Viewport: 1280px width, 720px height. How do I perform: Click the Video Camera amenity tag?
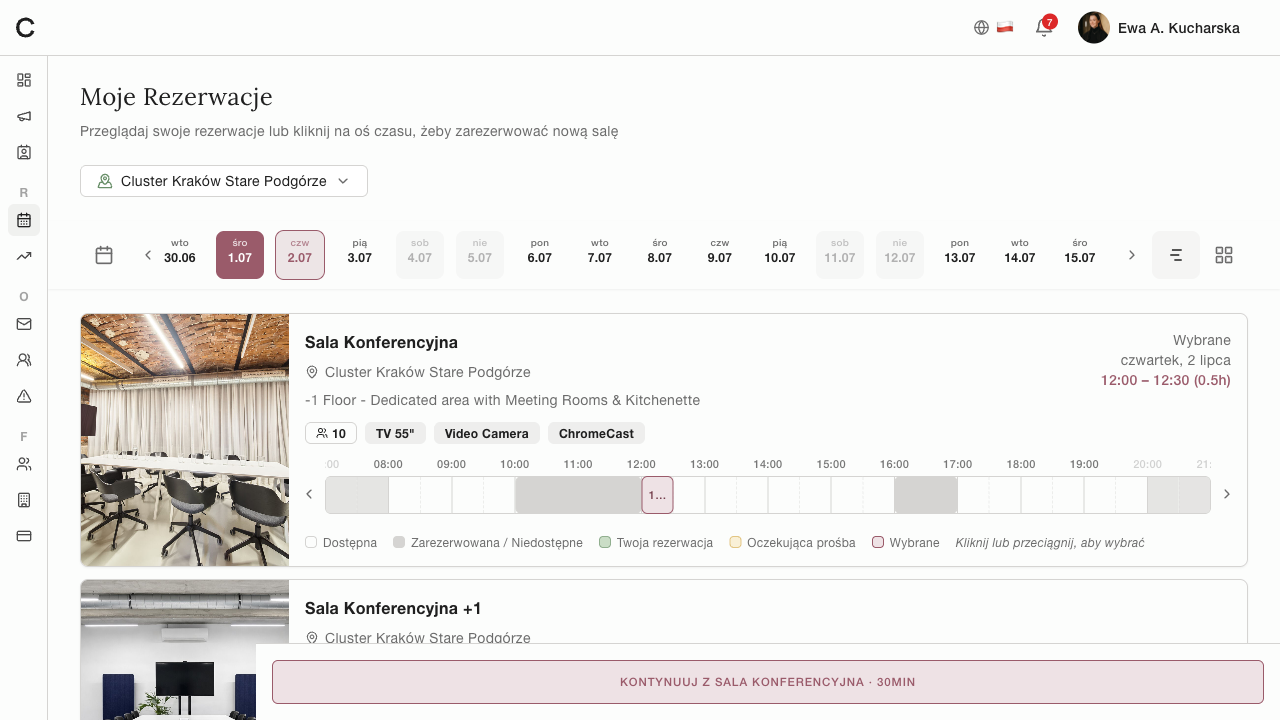(x=487, y=433)
